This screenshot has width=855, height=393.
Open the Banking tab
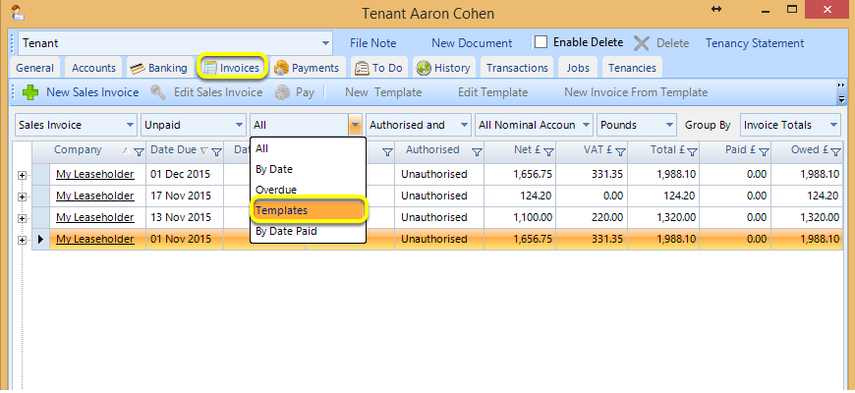(x=160, y=68)
